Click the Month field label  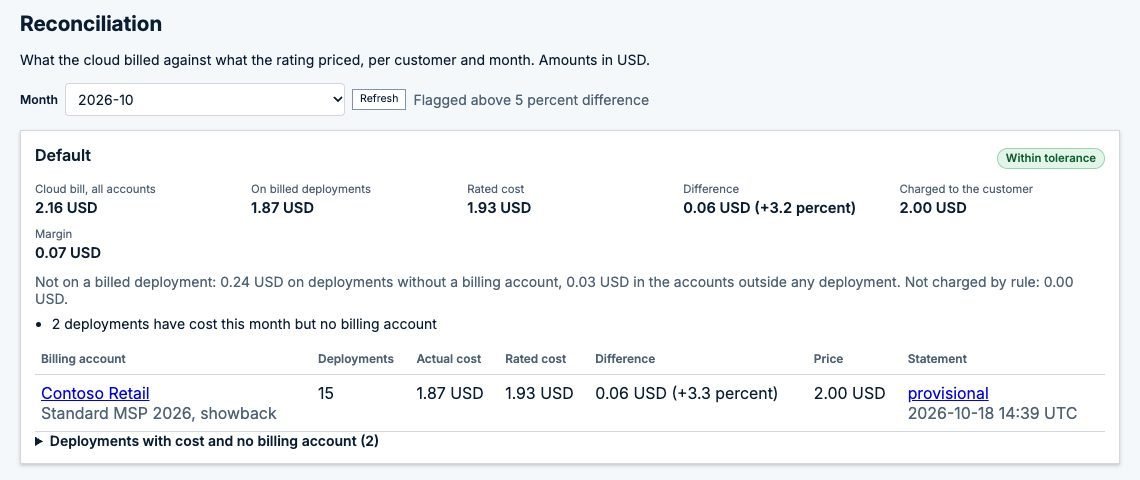pos(39,100)
